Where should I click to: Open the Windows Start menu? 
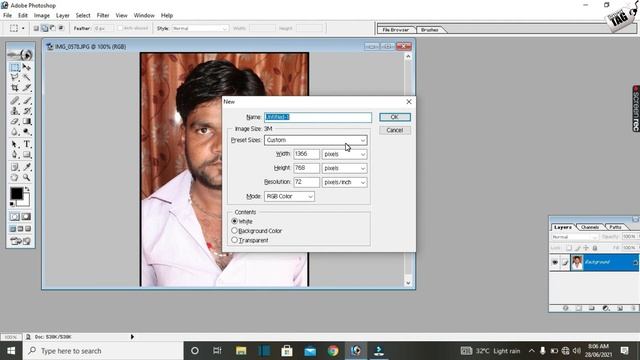11,351
